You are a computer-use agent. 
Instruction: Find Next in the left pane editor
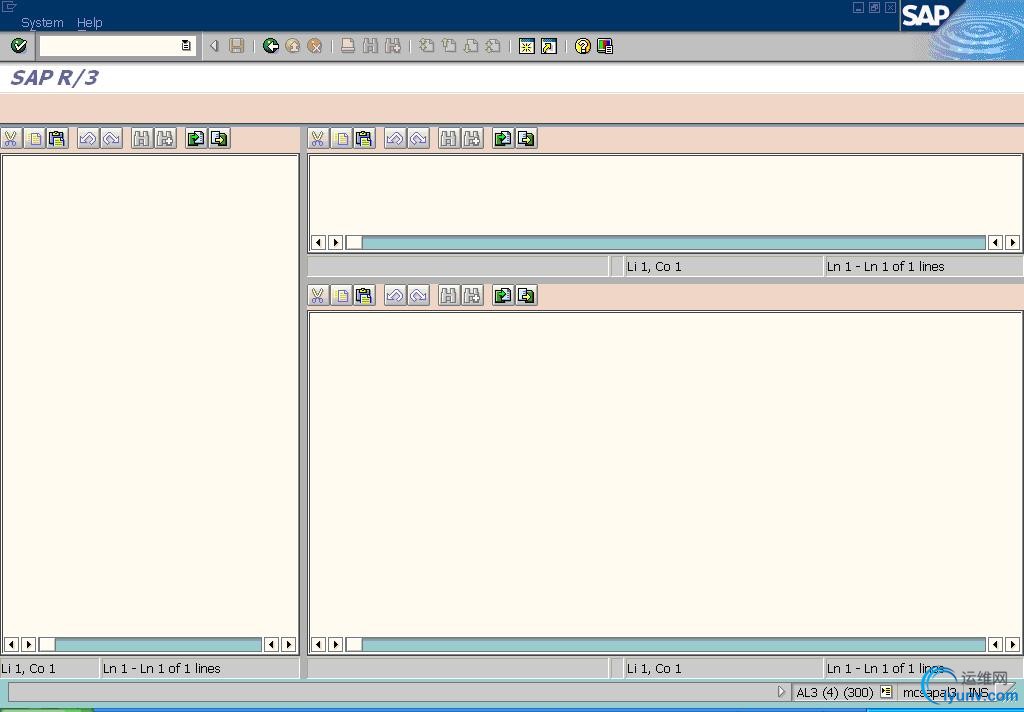point(165,138)
